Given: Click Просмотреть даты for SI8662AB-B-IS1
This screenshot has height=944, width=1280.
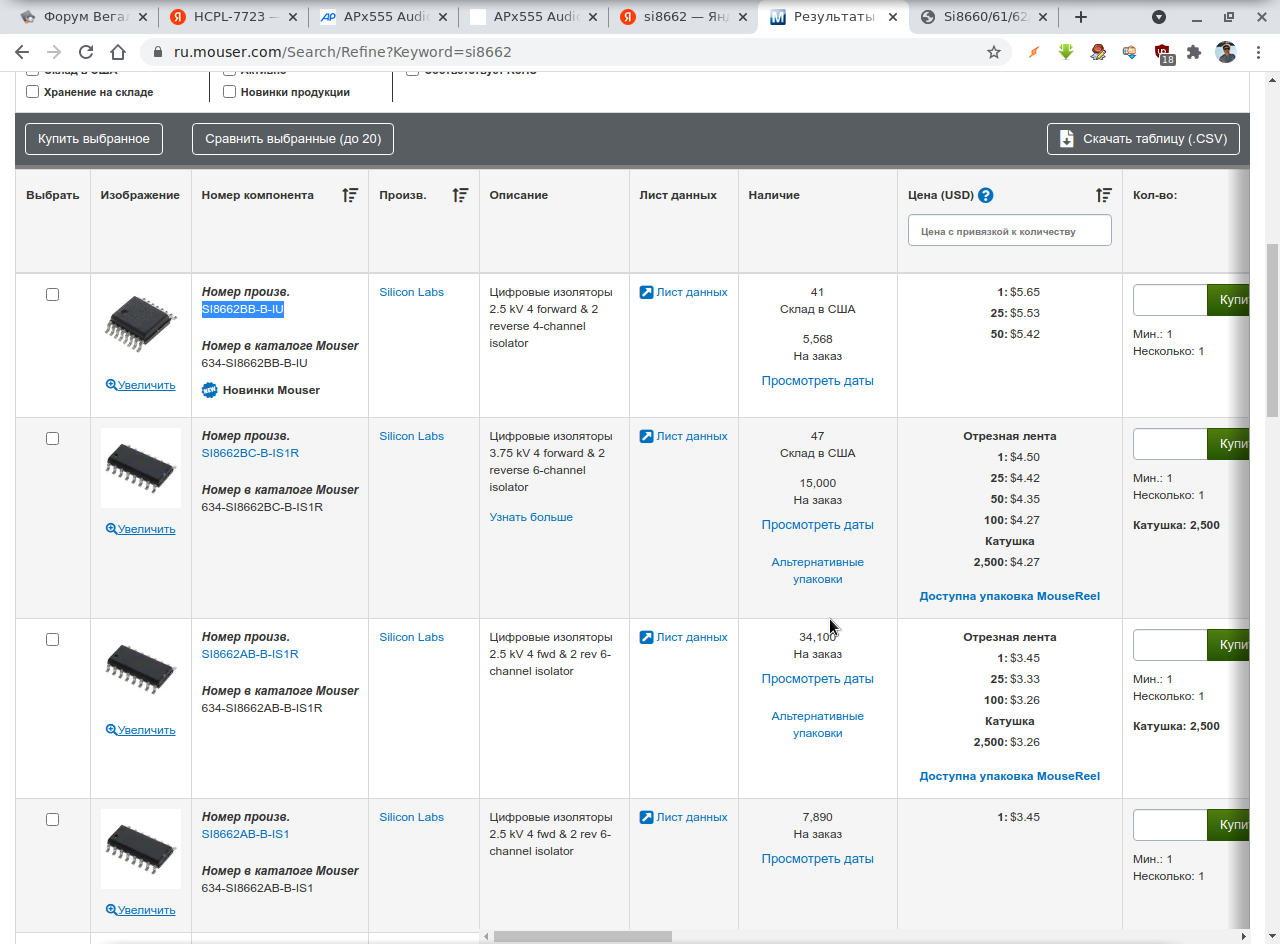Looking at the screenshot, I should [817, 859].
